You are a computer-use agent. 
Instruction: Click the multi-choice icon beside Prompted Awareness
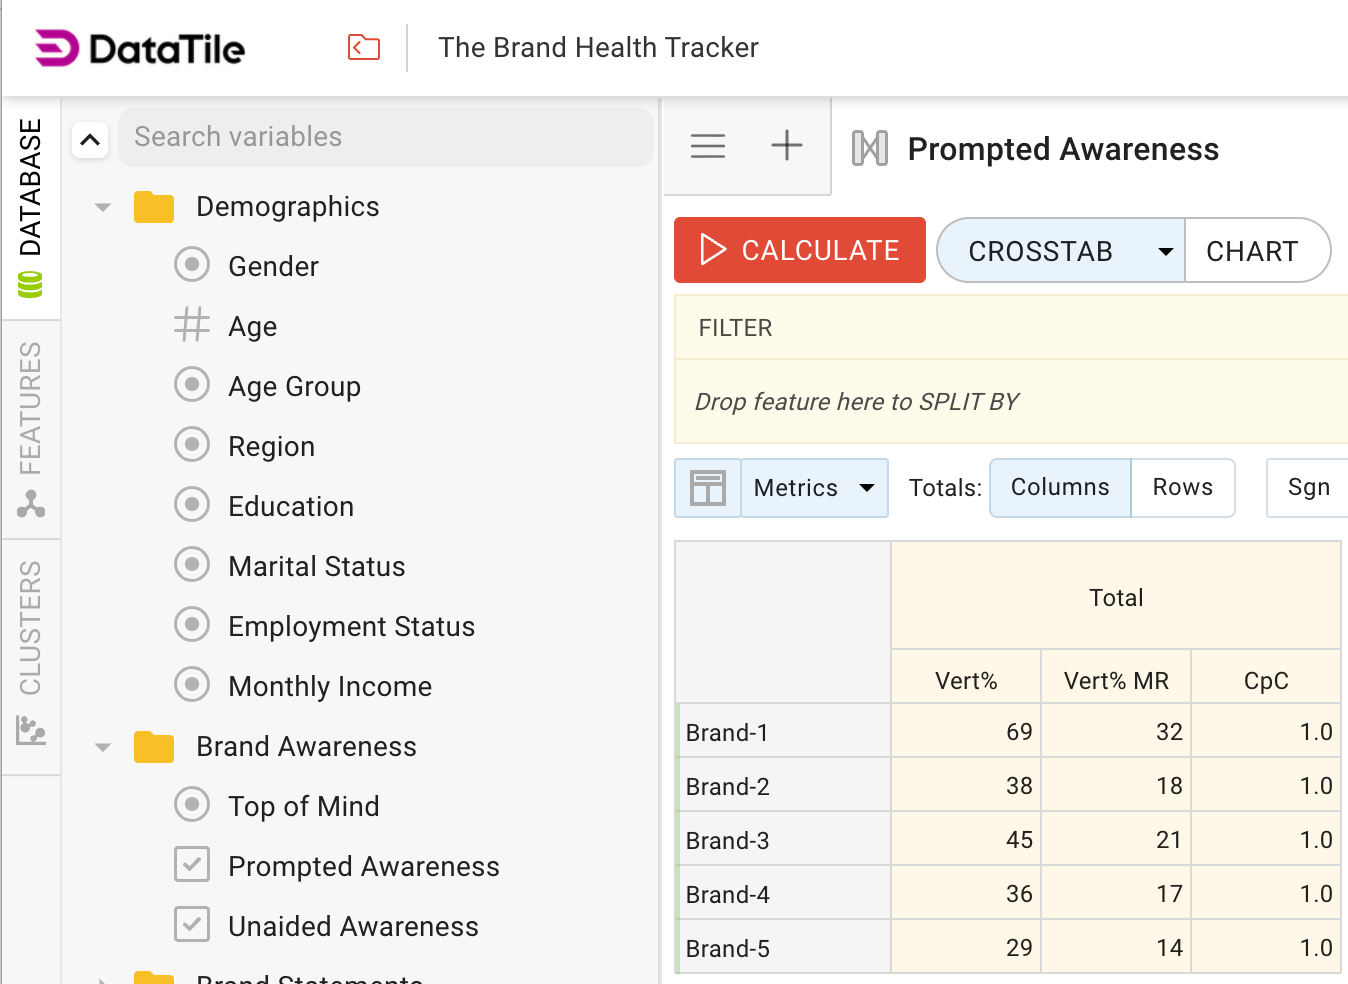click(x=192, y=865)
